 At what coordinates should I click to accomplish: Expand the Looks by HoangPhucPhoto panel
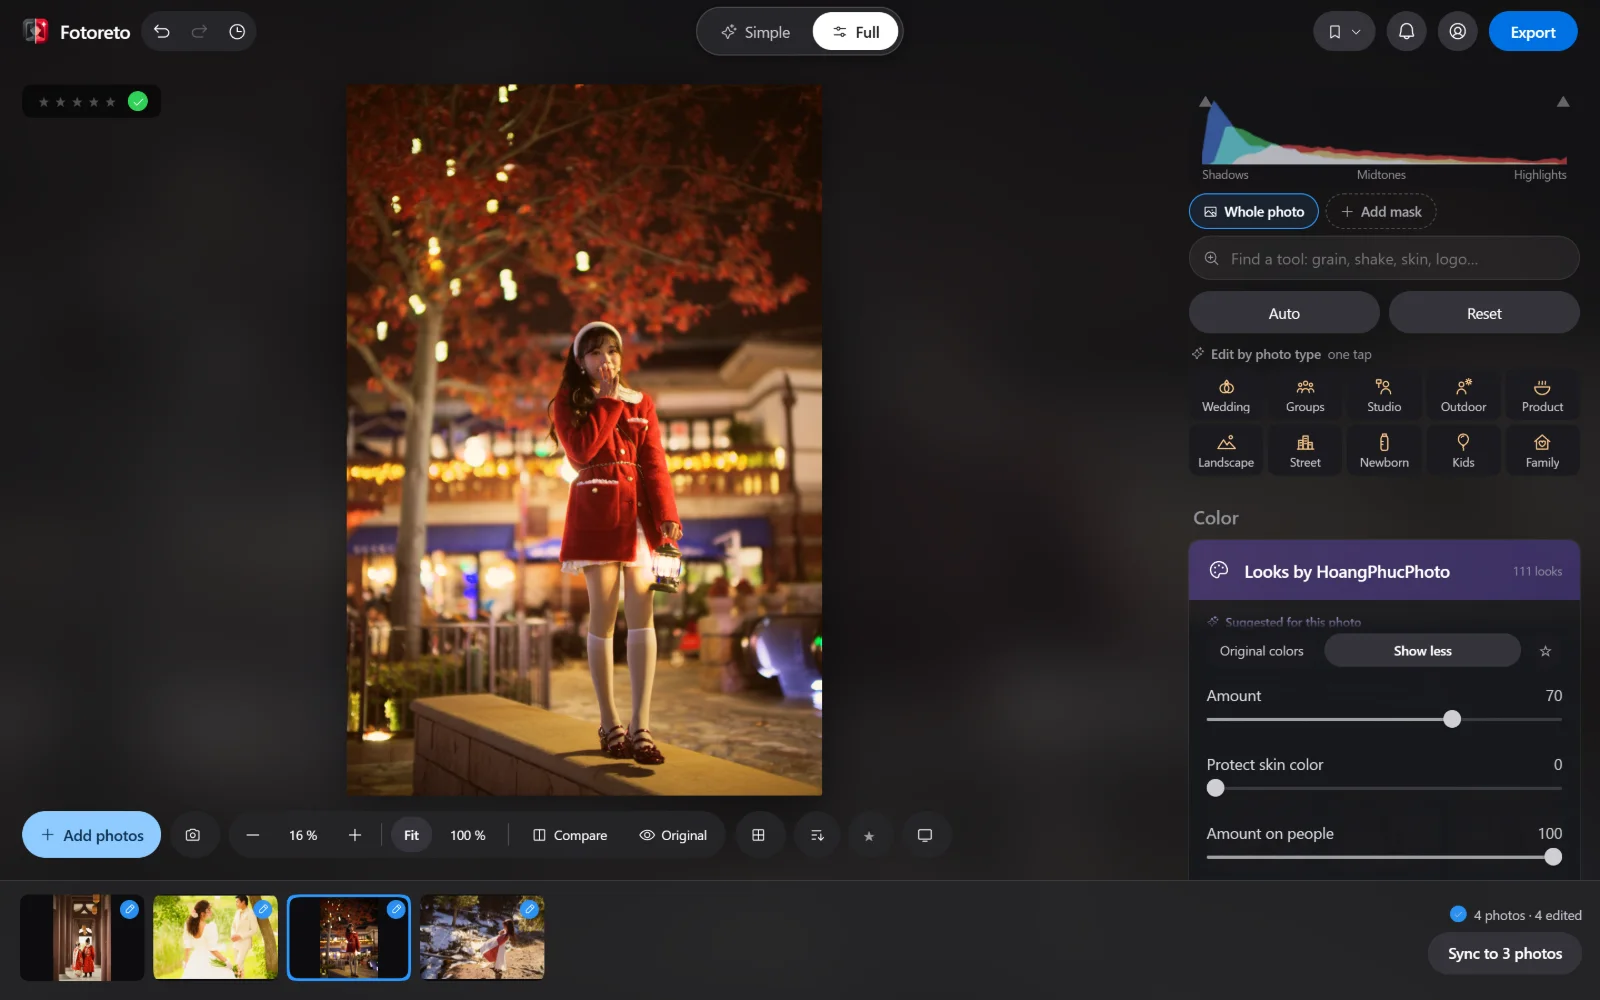(x=1384, y=571)
